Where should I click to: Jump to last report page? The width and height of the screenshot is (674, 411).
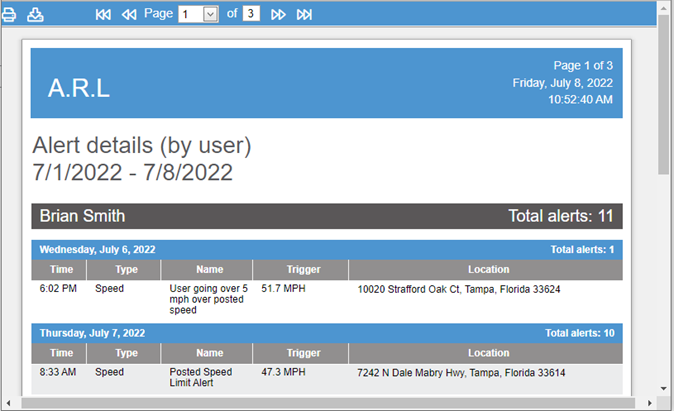(304, 14)
